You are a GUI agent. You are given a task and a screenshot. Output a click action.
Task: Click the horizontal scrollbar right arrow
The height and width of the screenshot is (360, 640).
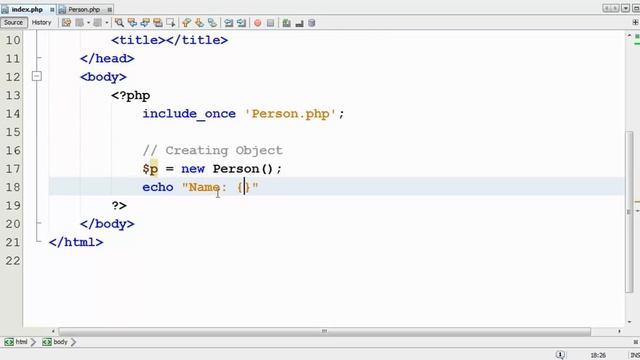point(619,331)
